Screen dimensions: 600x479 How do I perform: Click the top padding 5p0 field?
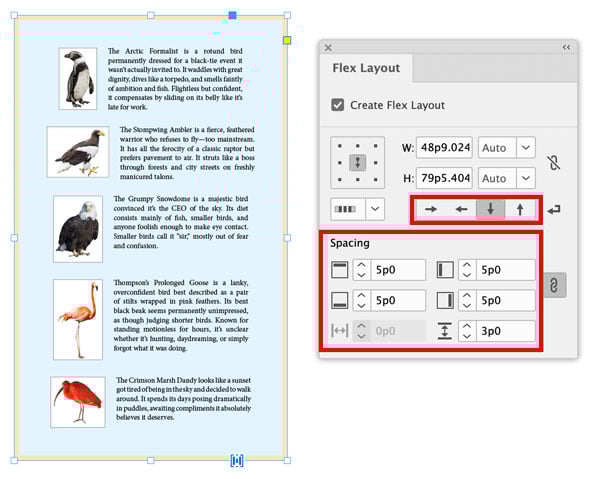pos(398,269)
